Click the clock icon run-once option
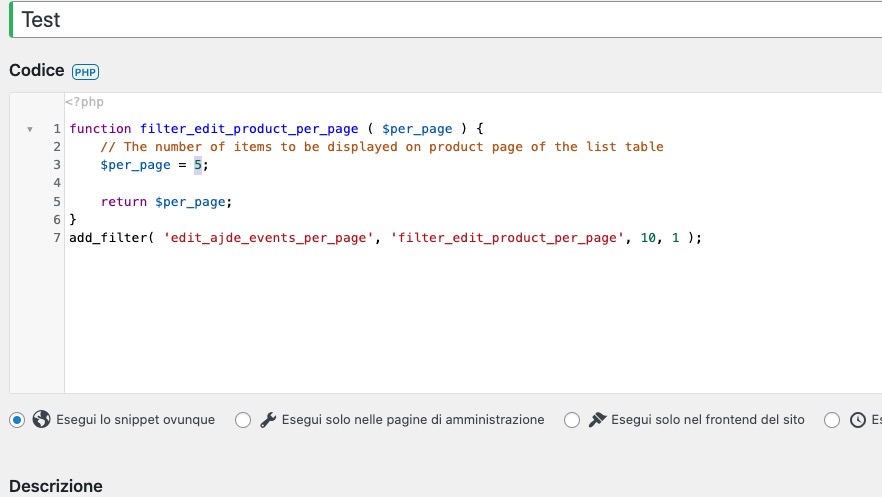 pyautogui.click(x=858, y=420)
